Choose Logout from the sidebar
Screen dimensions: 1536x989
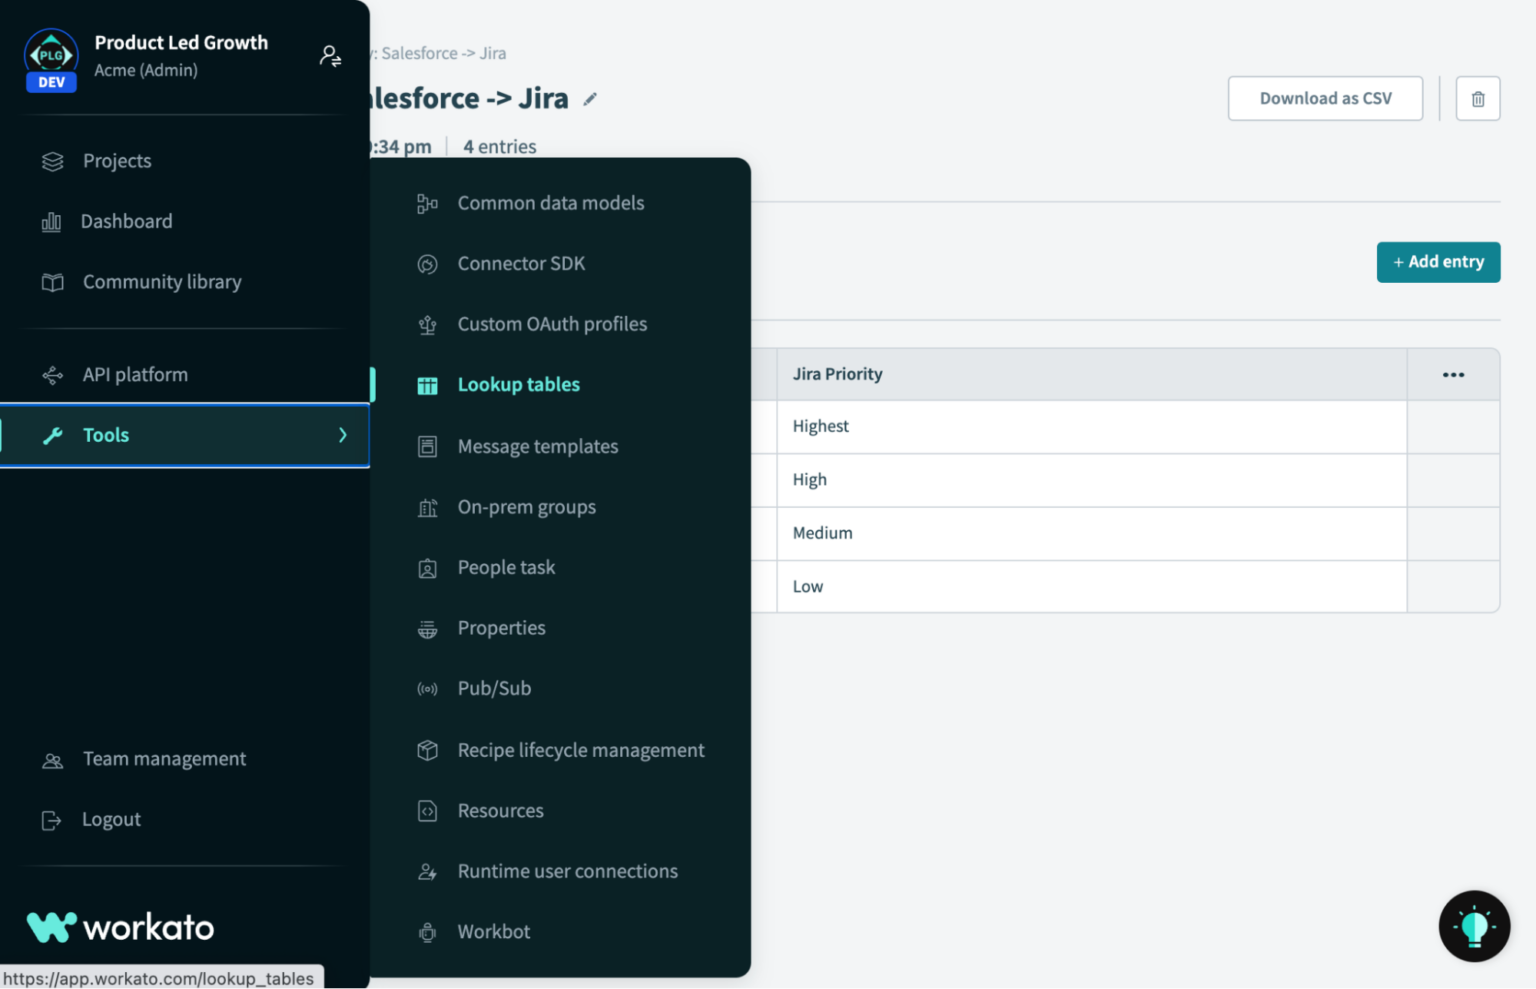[x=110, y=819]
